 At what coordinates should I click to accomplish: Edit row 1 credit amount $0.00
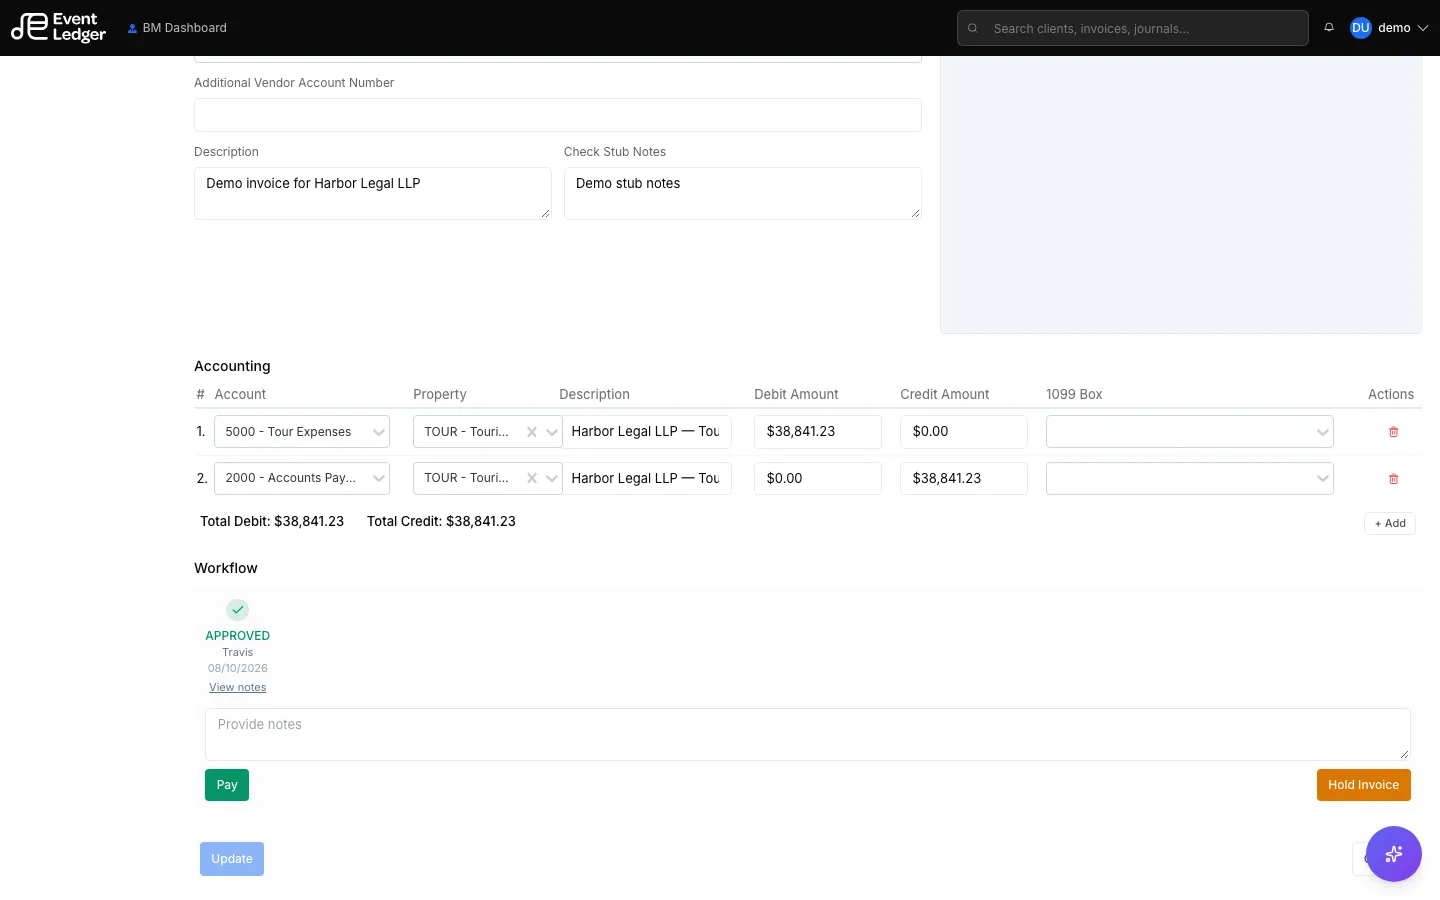[964, 432]
